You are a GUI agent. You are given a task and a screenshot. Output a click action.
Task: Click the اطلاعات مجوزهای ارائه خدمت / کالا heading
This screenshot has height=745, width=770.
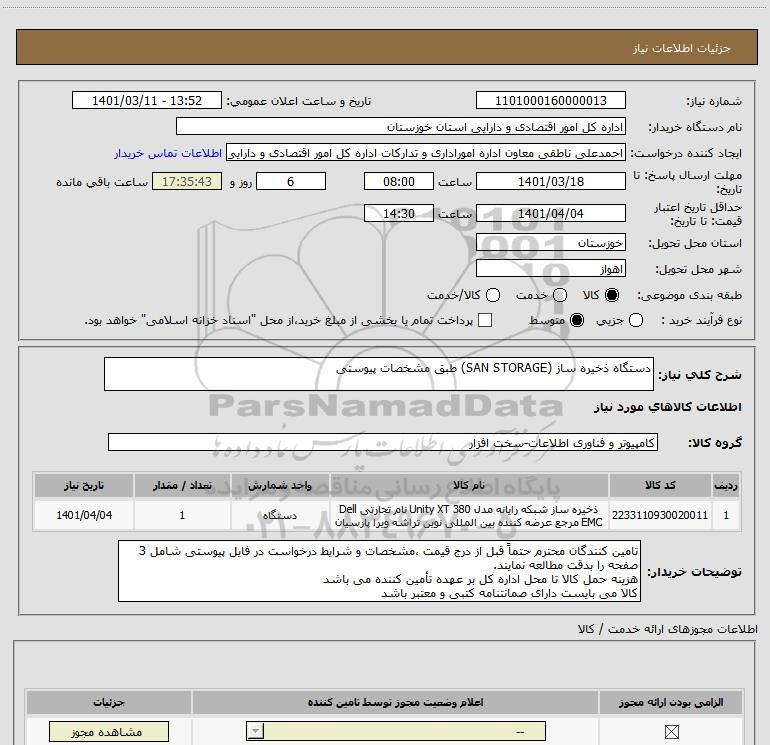[x=668, y=629]
